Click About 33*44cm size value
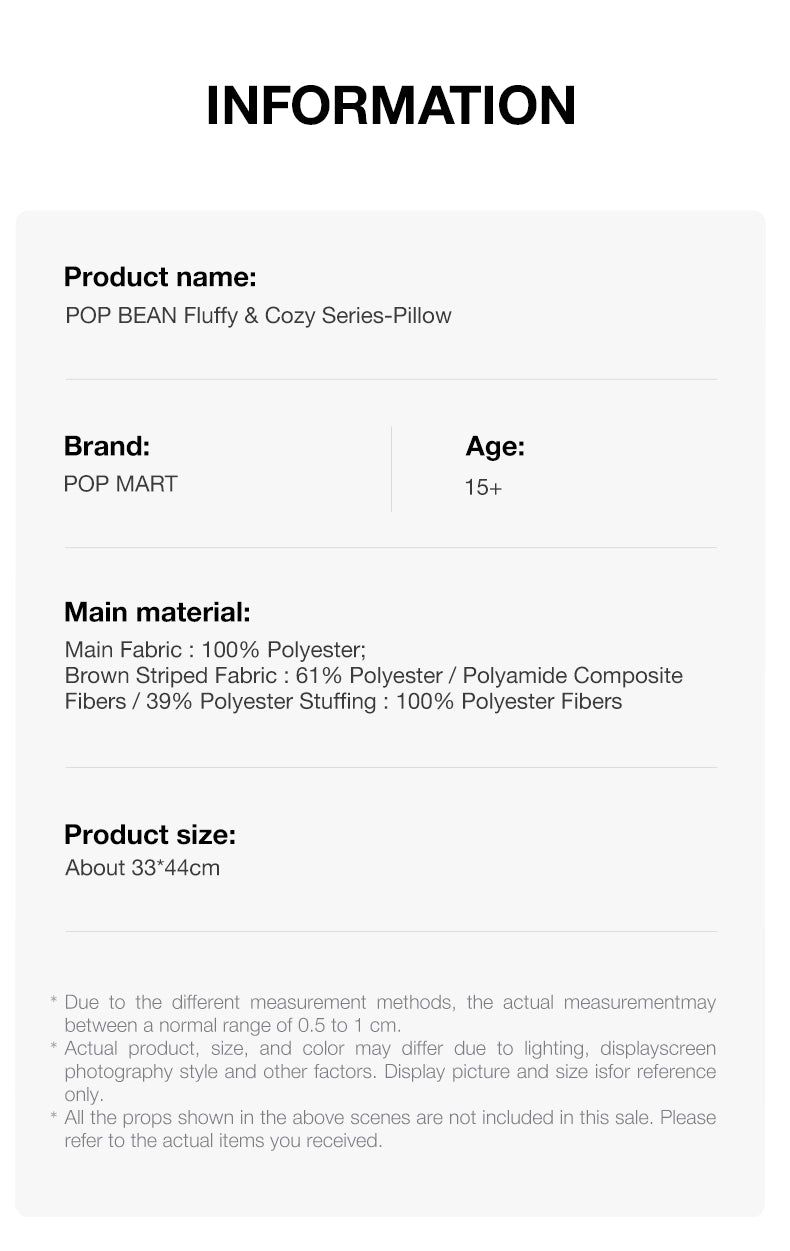 (142, 868)
